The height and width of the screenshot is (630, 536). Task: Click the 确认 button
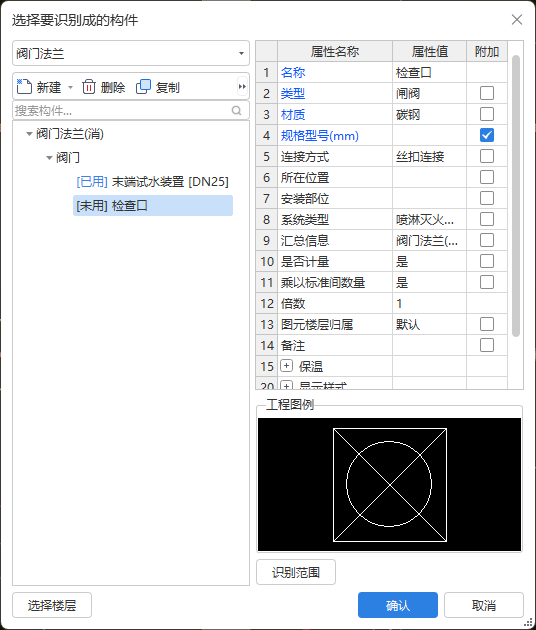[x=397, y=605]
